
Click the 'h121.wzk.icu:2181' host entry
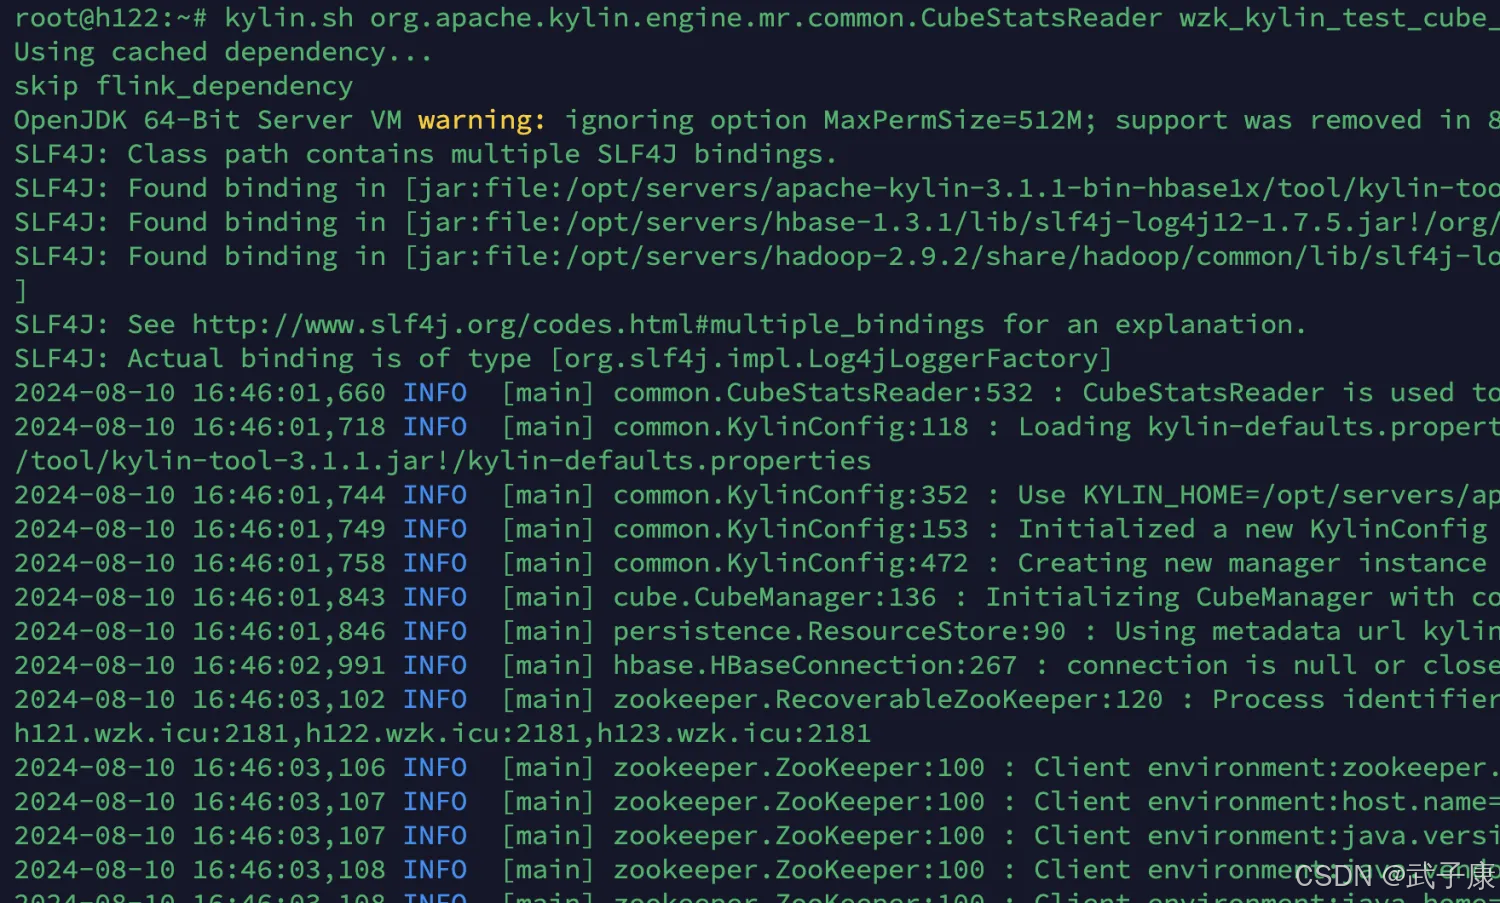(151, 734)
